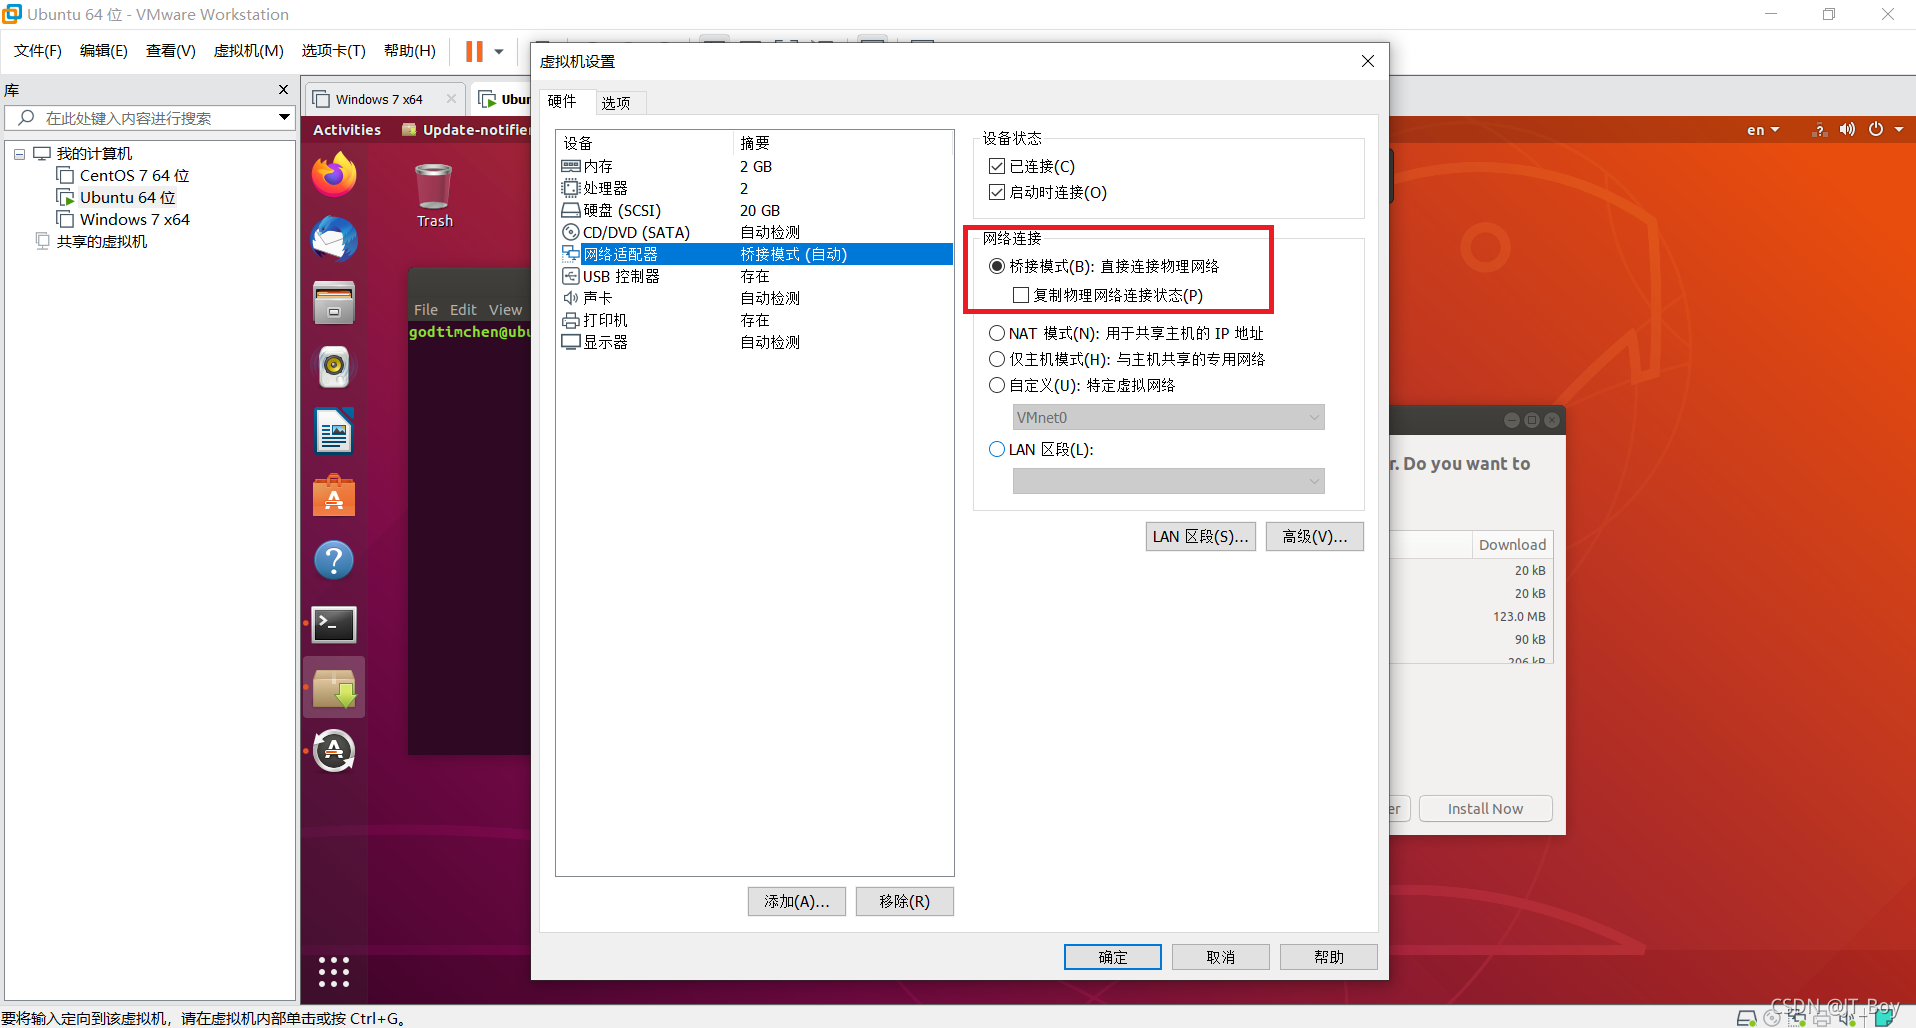Screen dimensions: 1916x1028
Task: Click Activities in the Ubuntu top bar
Action: (347, 130)
